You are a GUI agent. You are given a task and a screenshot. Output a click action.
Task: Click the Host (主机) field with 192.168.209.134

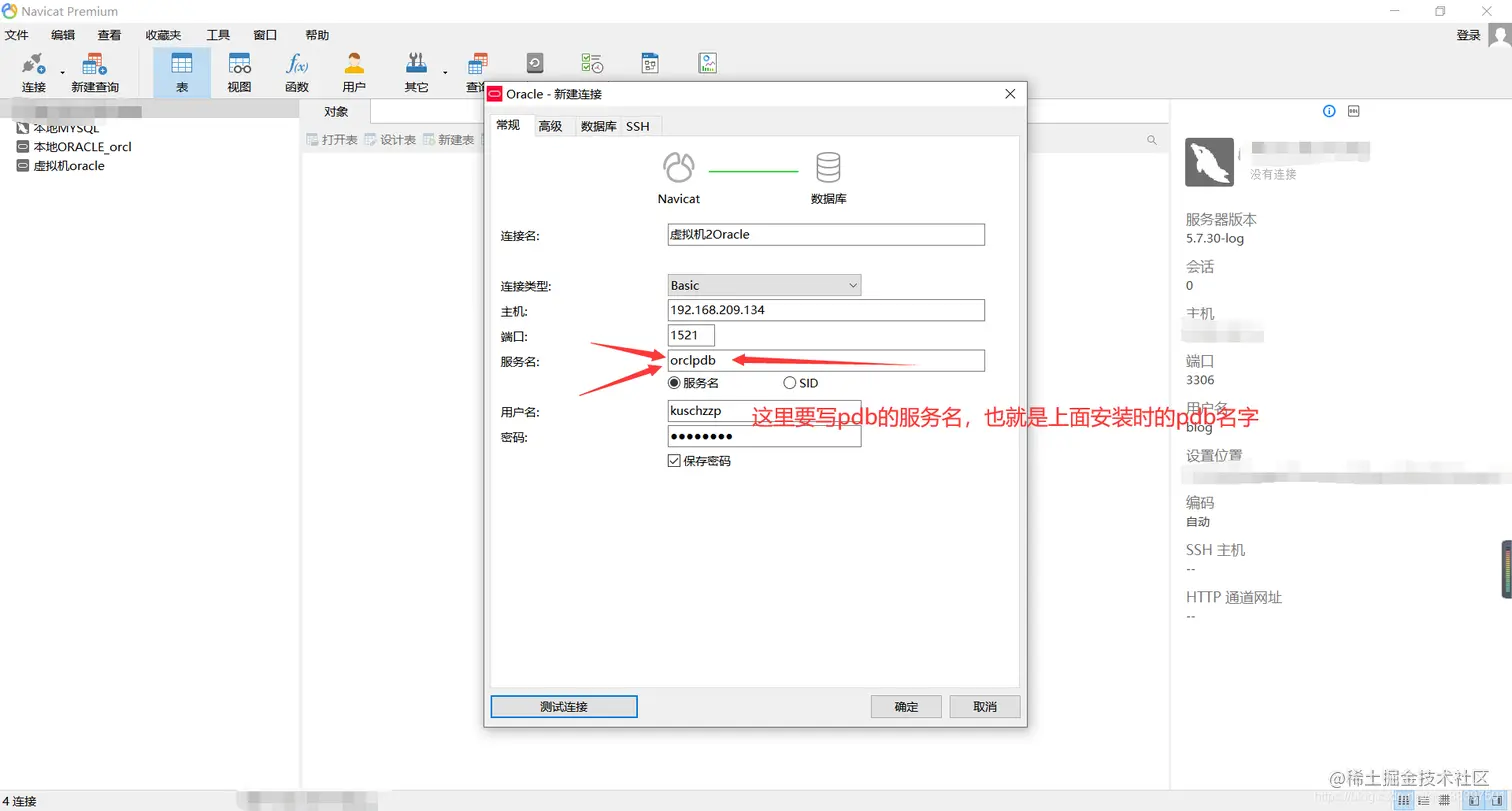826,310
